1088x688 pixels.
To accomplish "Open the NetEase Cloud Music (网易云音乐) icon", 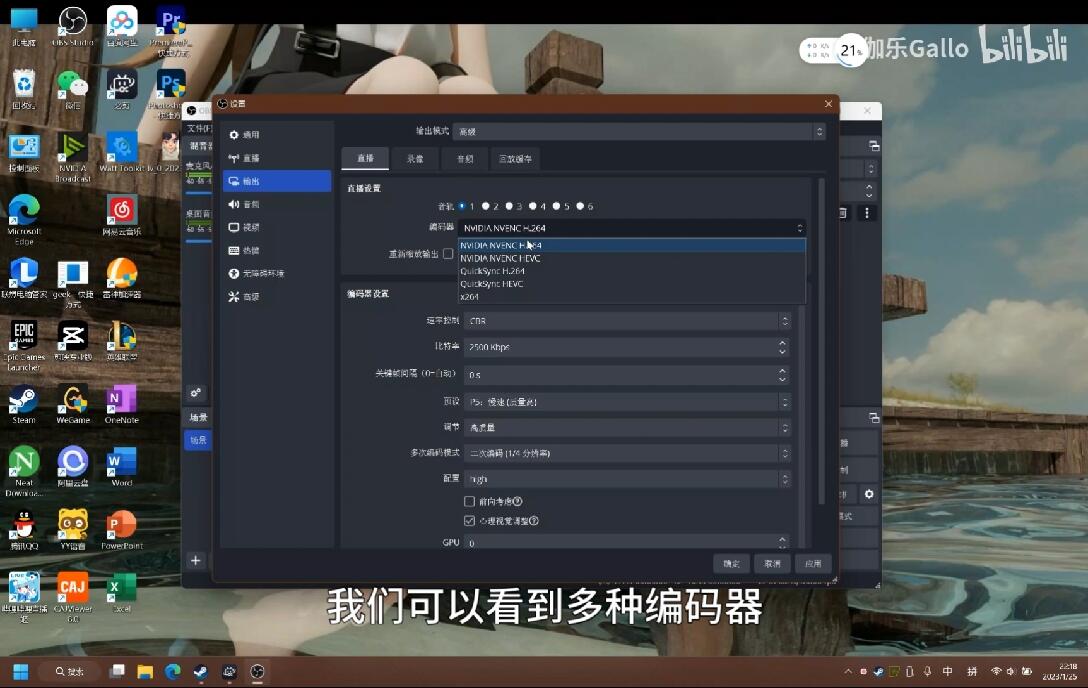I will tap(121, 215).
